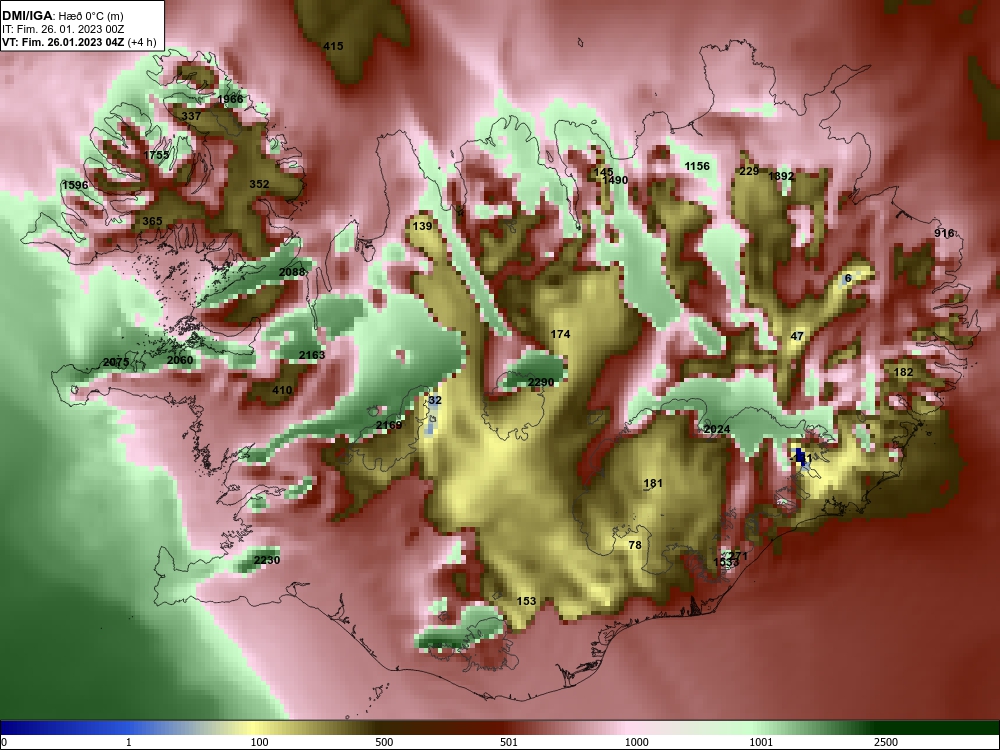The width and height of the screenshot is (1000, 750).
Task: Click the map value 2163
Action: [x=312, y=355]
